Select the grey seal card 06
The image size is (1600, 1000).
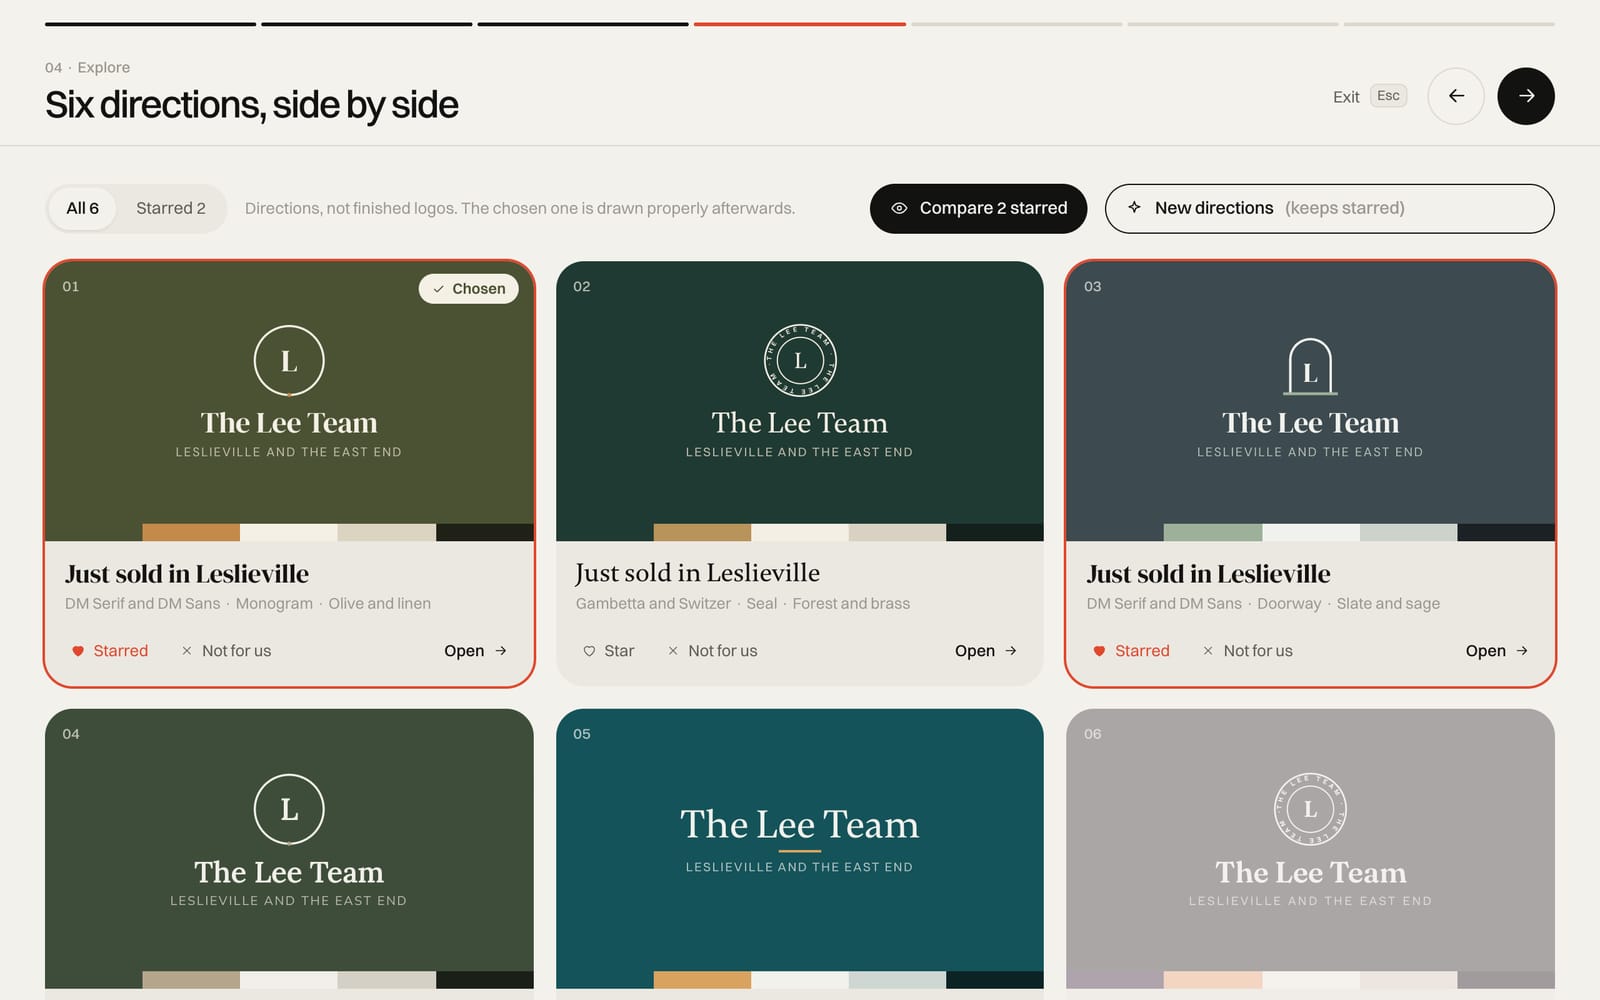[x=1310, y=849]
